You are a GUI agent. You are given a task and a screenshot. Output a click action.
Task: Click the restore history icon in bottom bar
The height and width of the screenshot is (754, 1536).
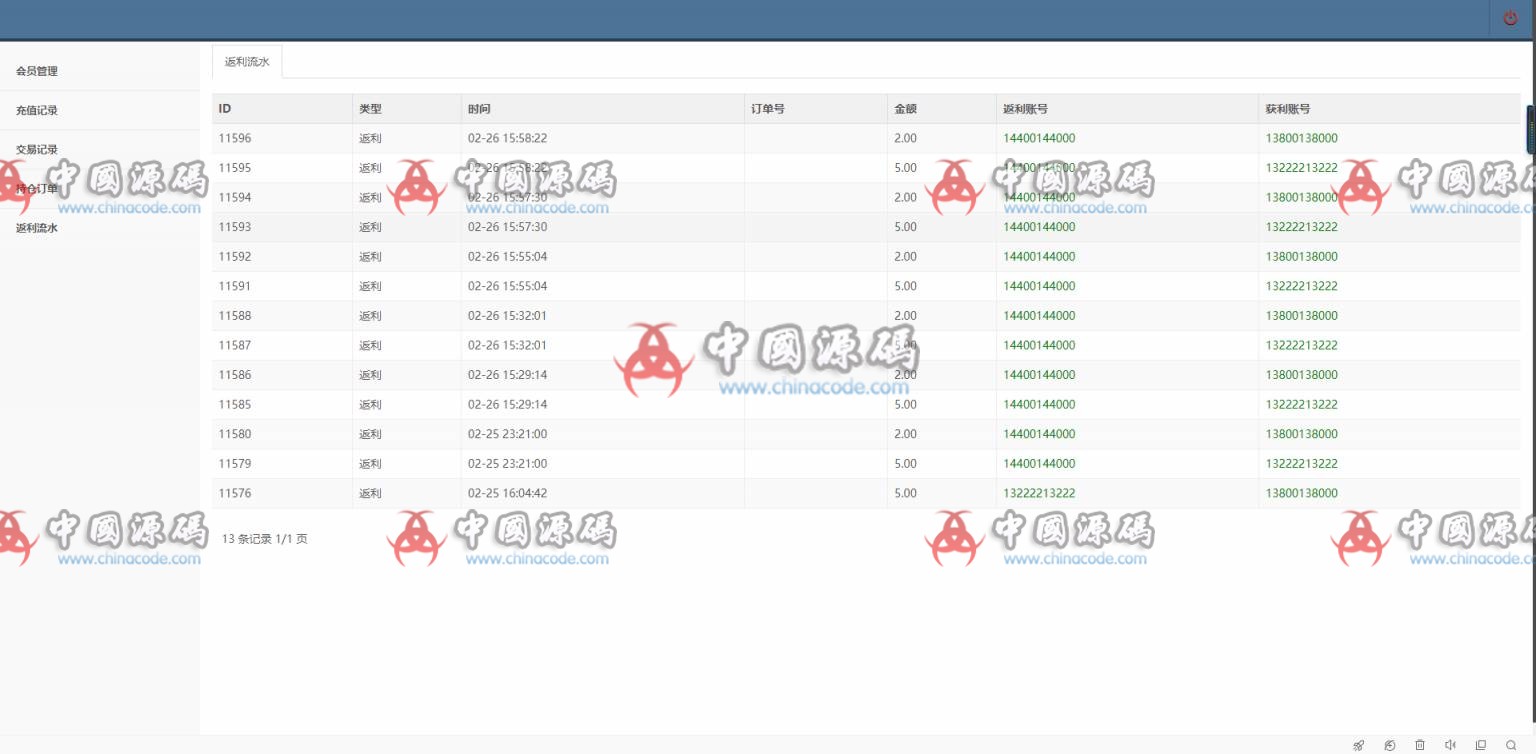point(1389,745)
